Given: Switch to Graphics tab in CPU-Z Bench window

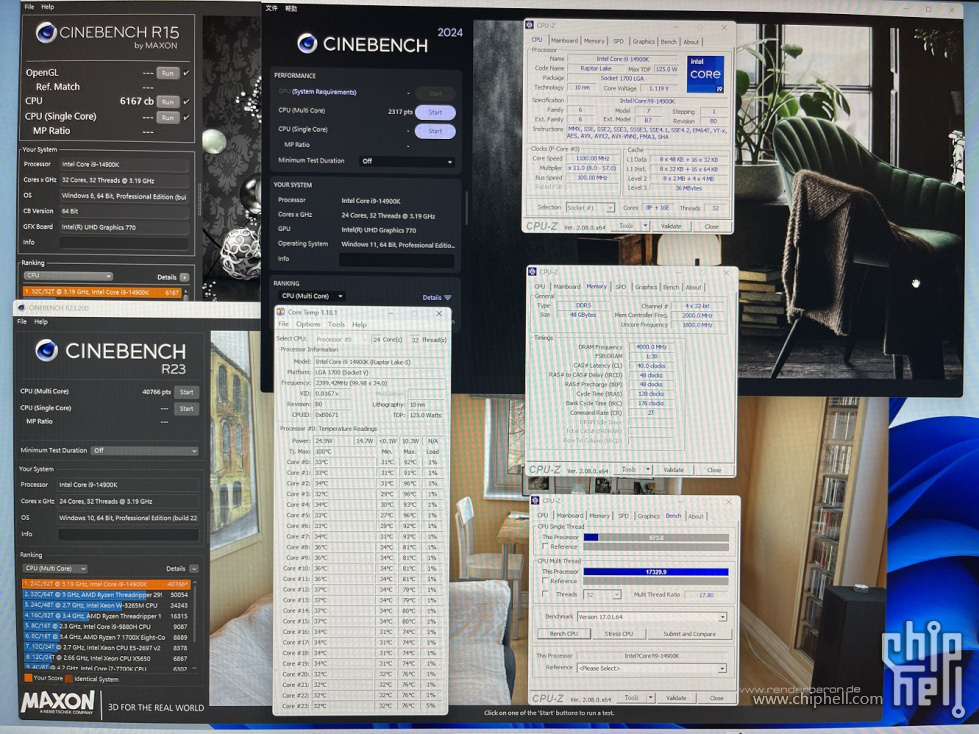Looking at the screenshot, I should [x=649, y=516].
